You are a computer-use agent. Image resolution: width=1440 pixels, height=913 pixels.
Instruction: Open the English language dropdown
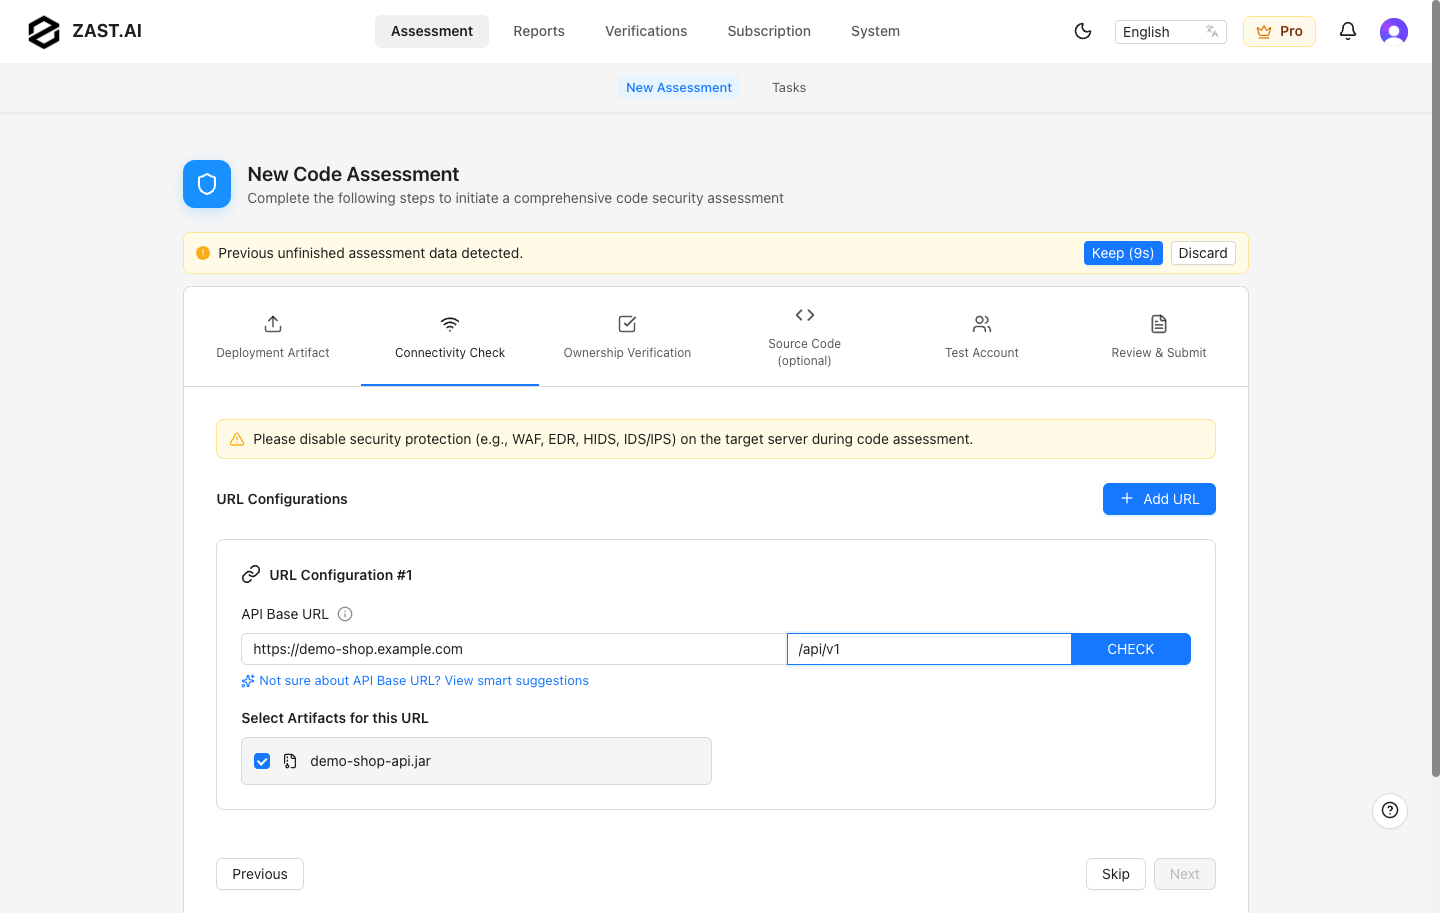[1171, 32]
